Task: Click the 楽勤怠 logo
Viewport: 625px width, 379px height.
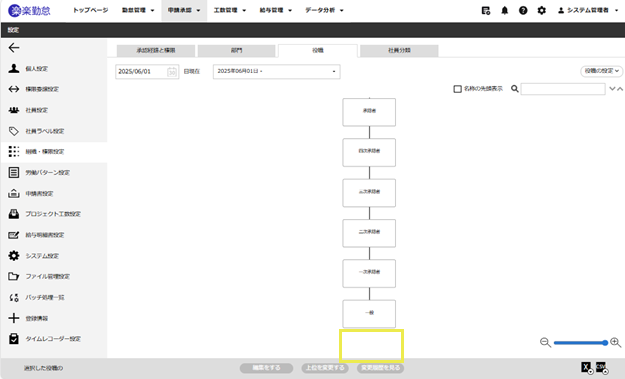Action: pos(29,10)
